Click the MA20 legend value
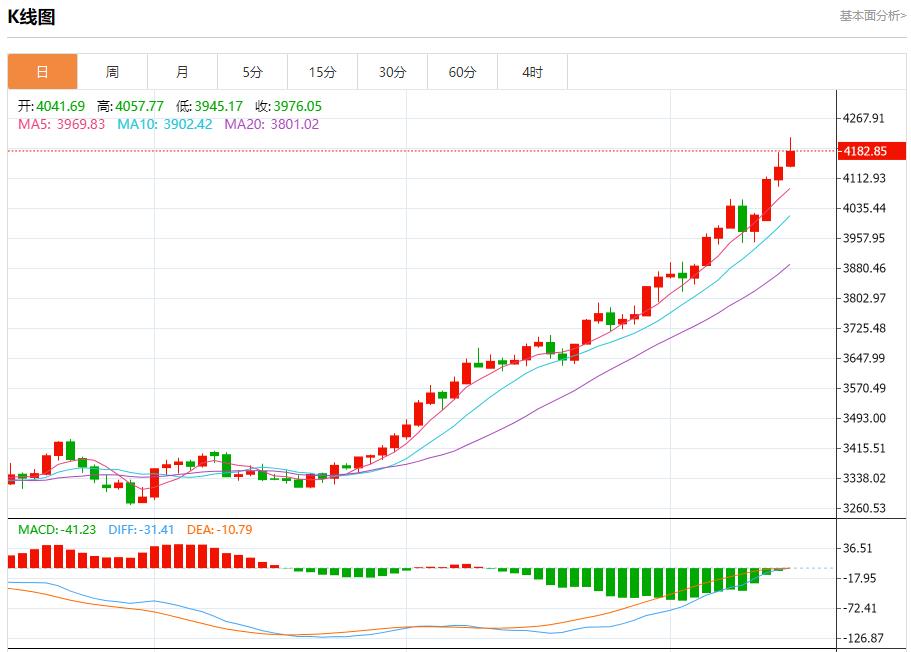 (x=294, y=124)
